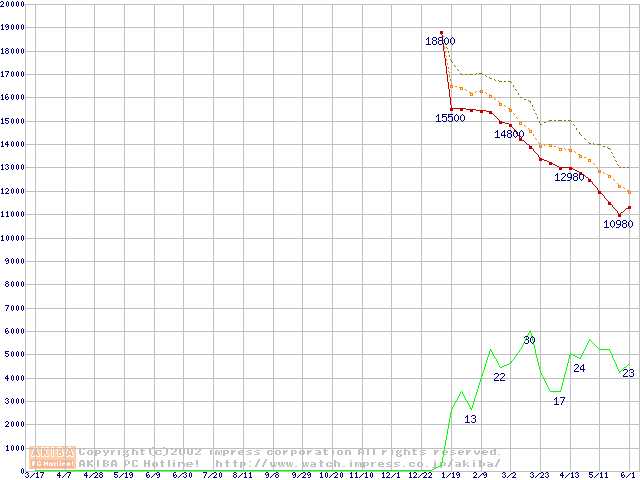Image resolution: width=640 pixels, height=480 pixels.
Task: Select the green line label 17
Action: [559, 401]
